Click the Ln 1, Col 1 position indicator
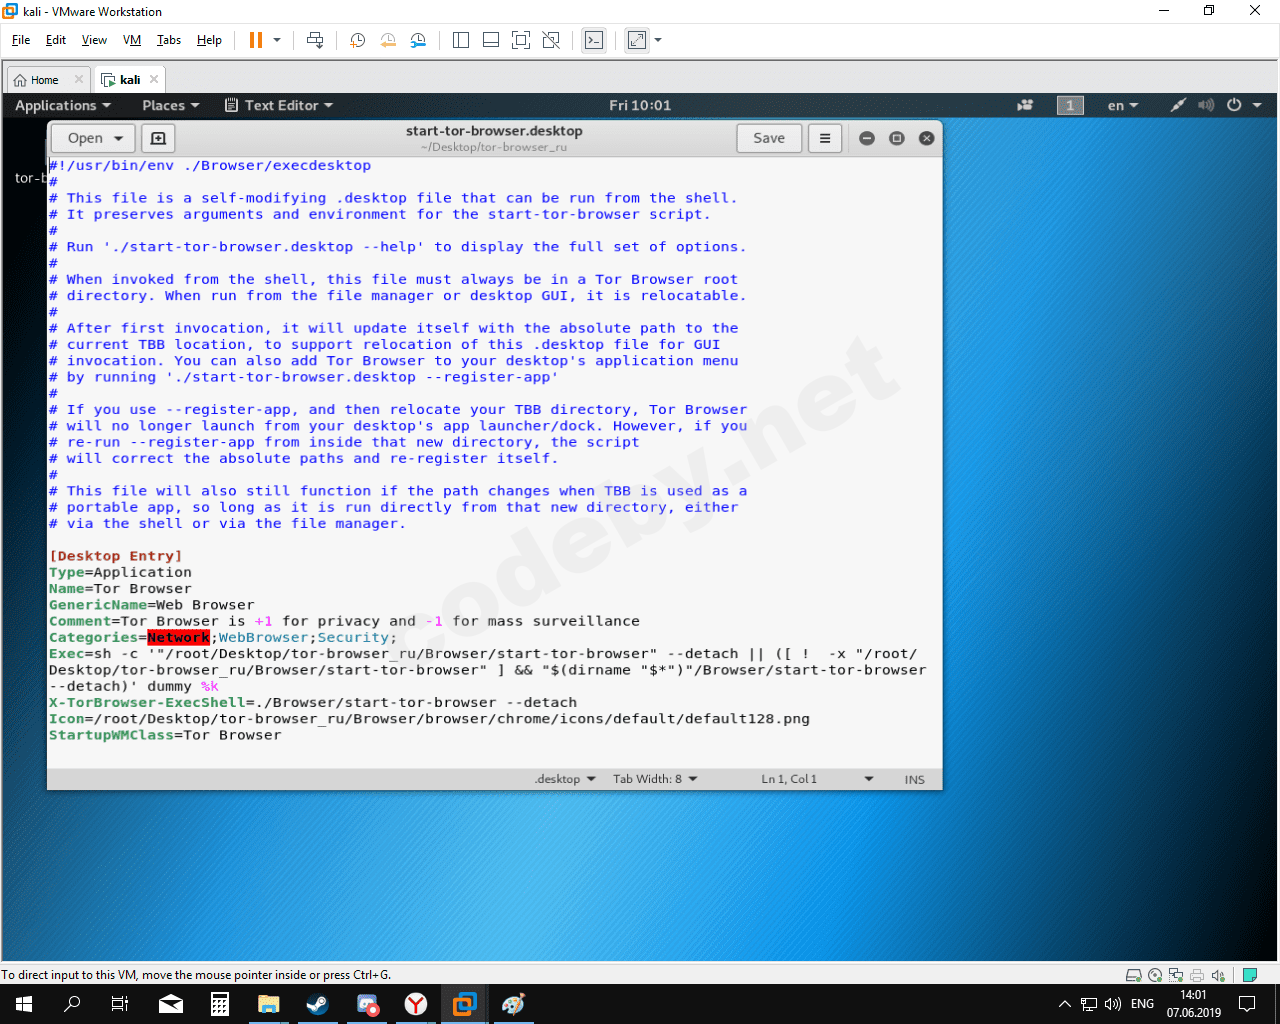The width and height of the screenshot is (1280, 1024). (789, 779)
